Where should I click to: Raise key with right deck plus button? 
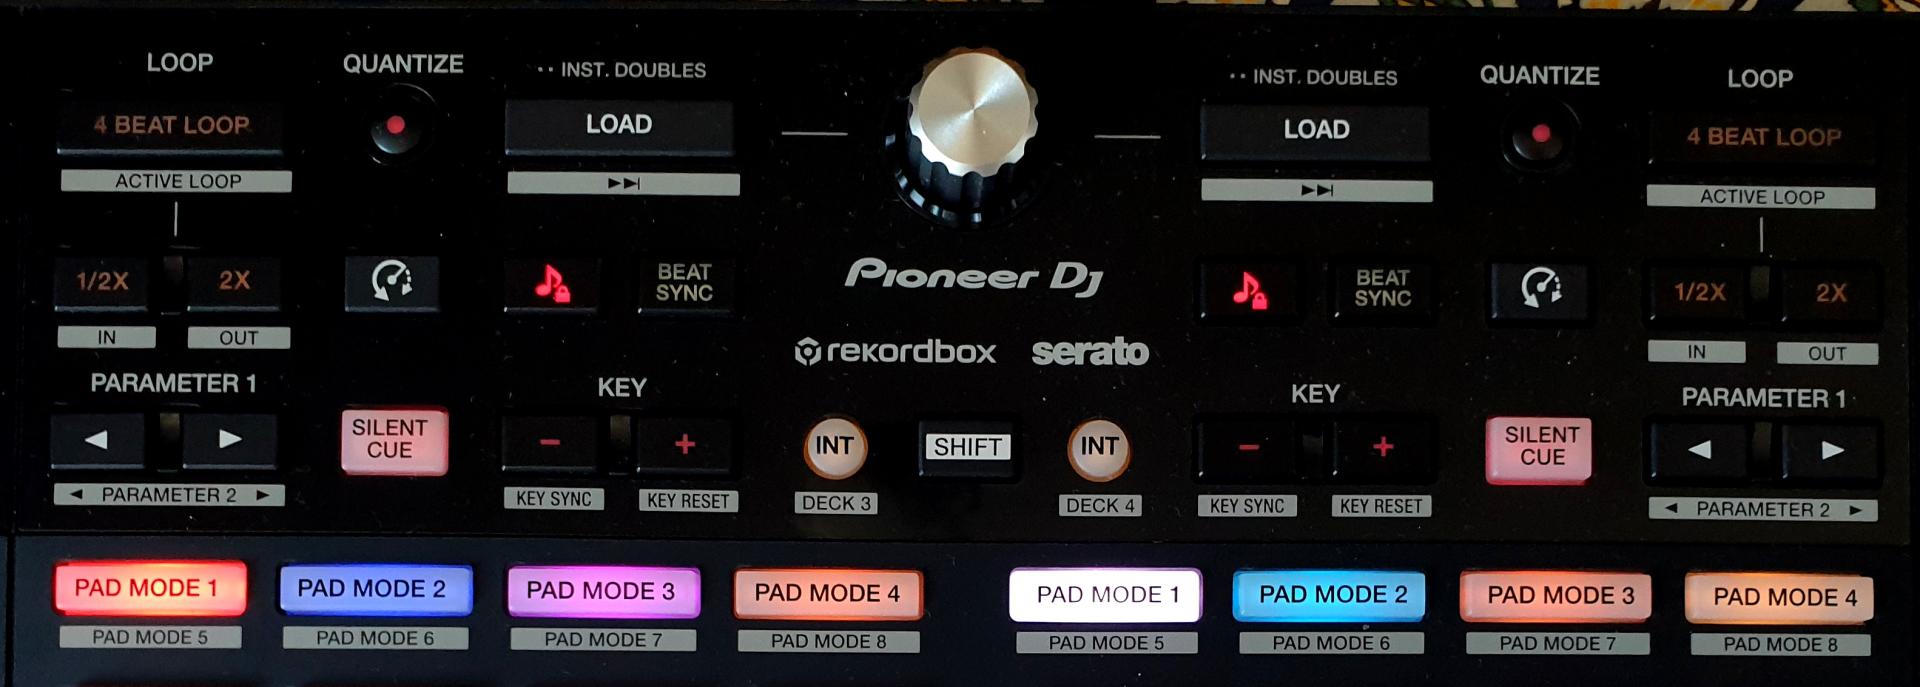click(1383, 448)
